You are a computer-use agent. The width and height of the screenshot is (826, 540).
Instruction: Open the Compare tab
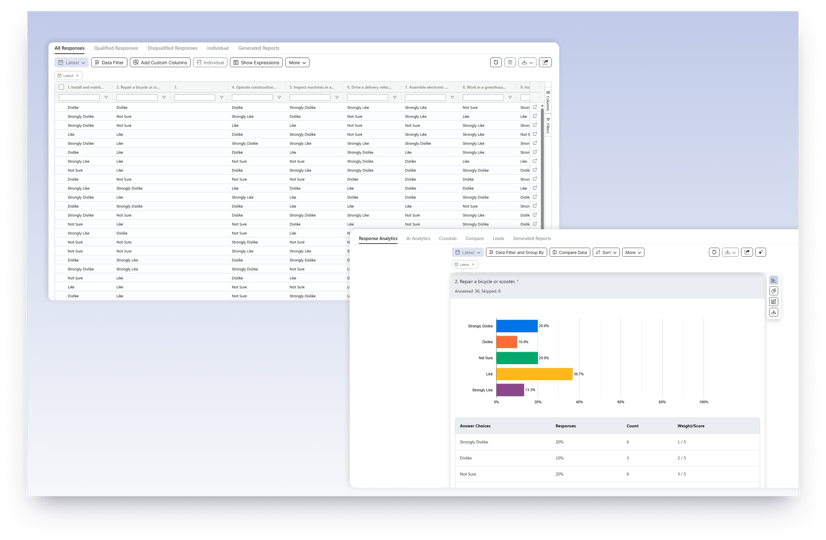475,239
